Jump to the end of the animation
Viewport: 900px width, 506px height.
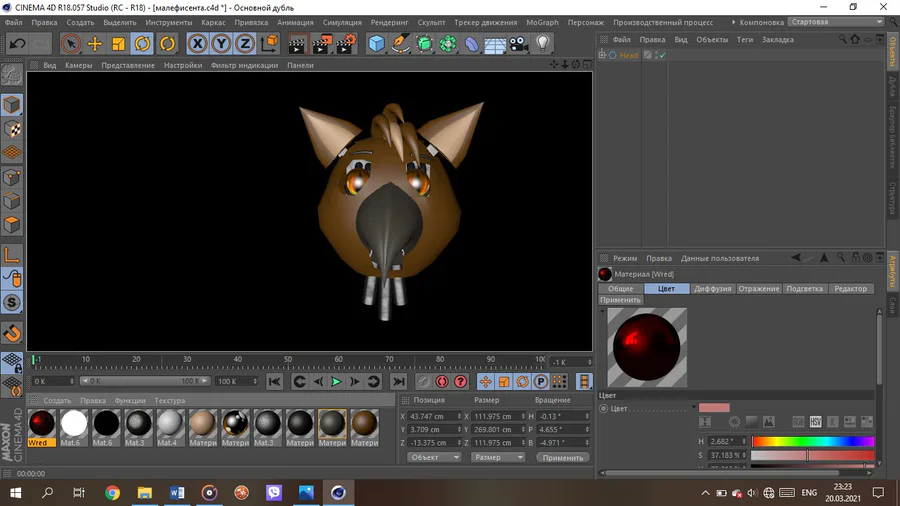[398, 381]
